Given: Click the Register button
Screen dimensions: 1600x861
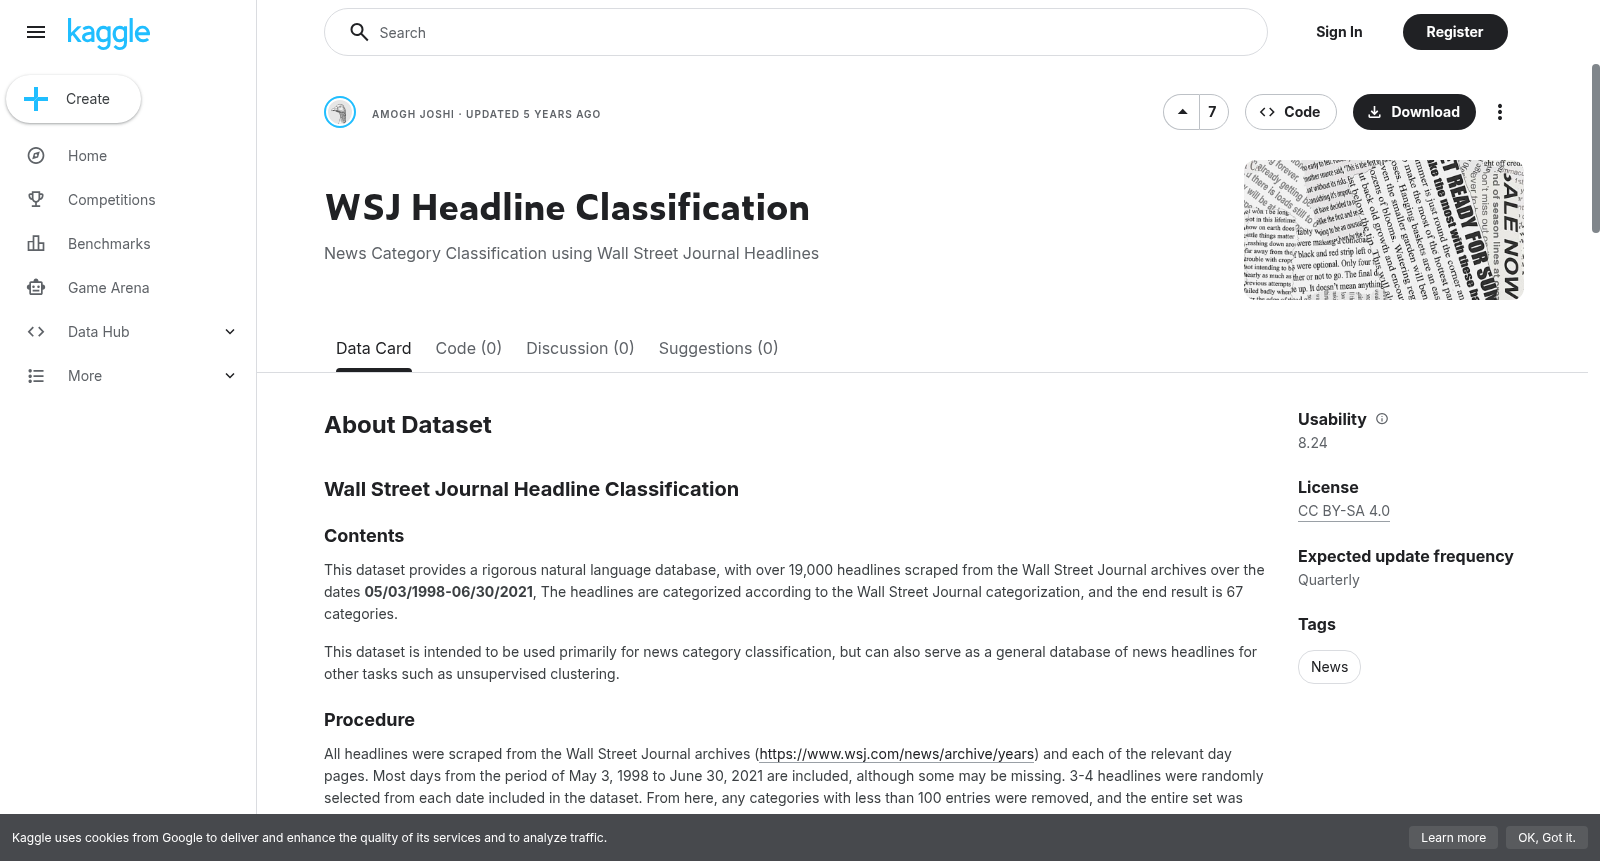Looking at the screenshot, I should pyautogui.click(x=1455, y=32).
